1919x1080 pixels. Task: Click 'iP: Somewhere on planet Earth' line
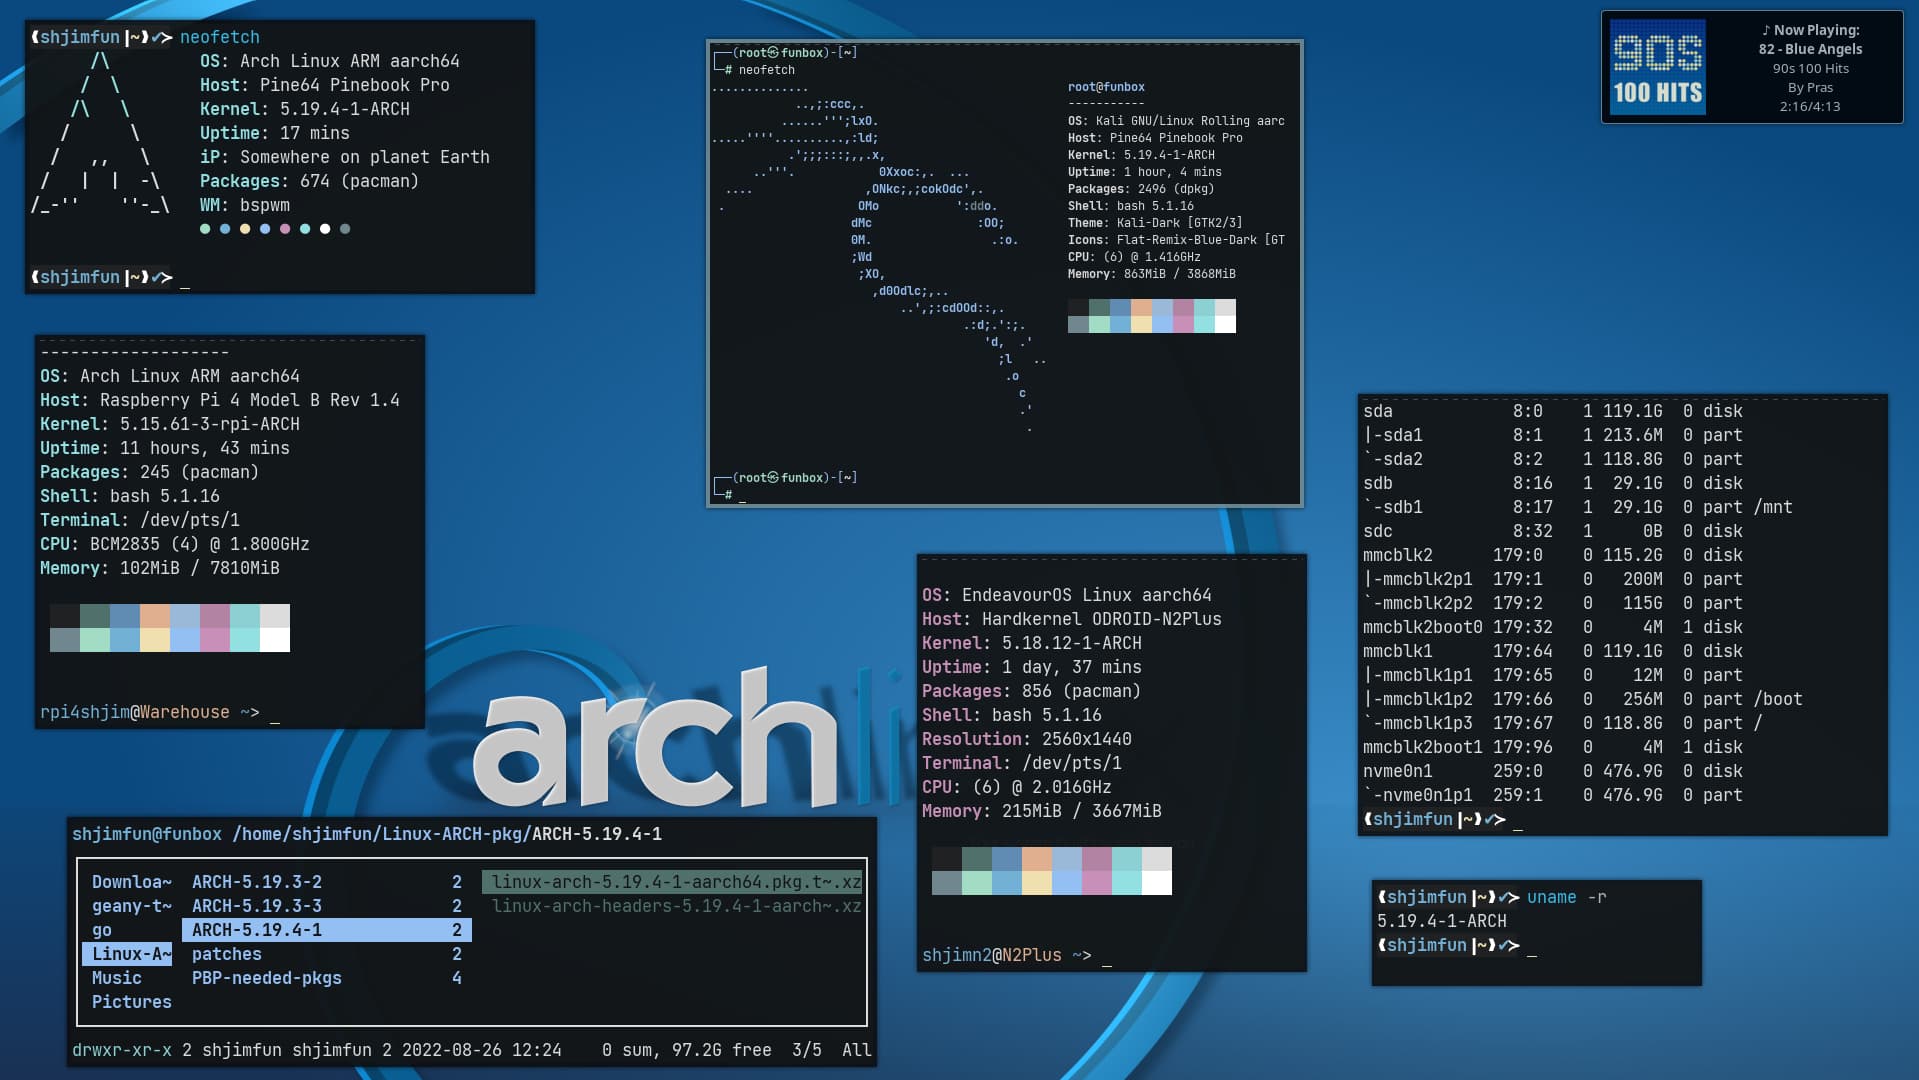tap(344, 157)
